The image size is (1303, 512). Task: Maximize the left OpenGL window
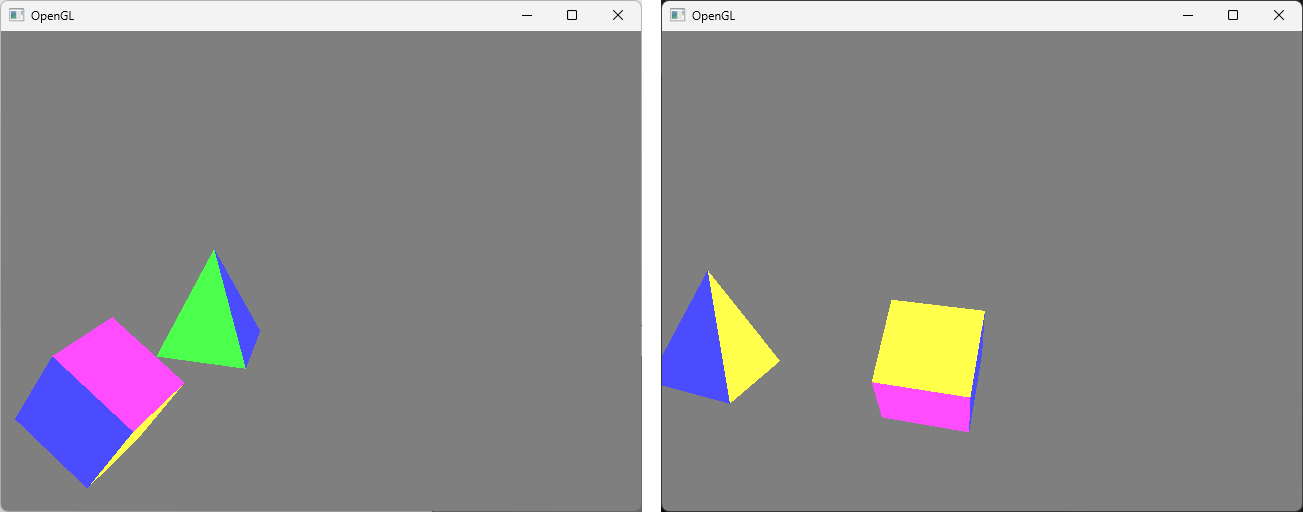[x=572, y=15]
